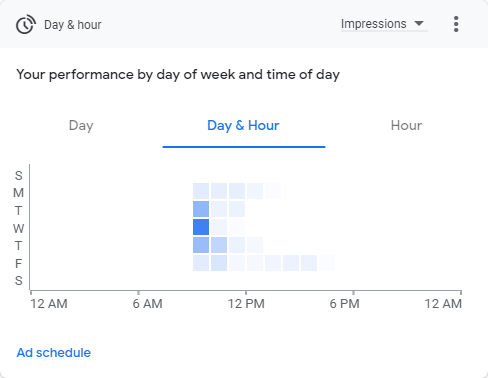Switch to the Day tab
This screenshot has height=378, width=488.
coord(81,126)
